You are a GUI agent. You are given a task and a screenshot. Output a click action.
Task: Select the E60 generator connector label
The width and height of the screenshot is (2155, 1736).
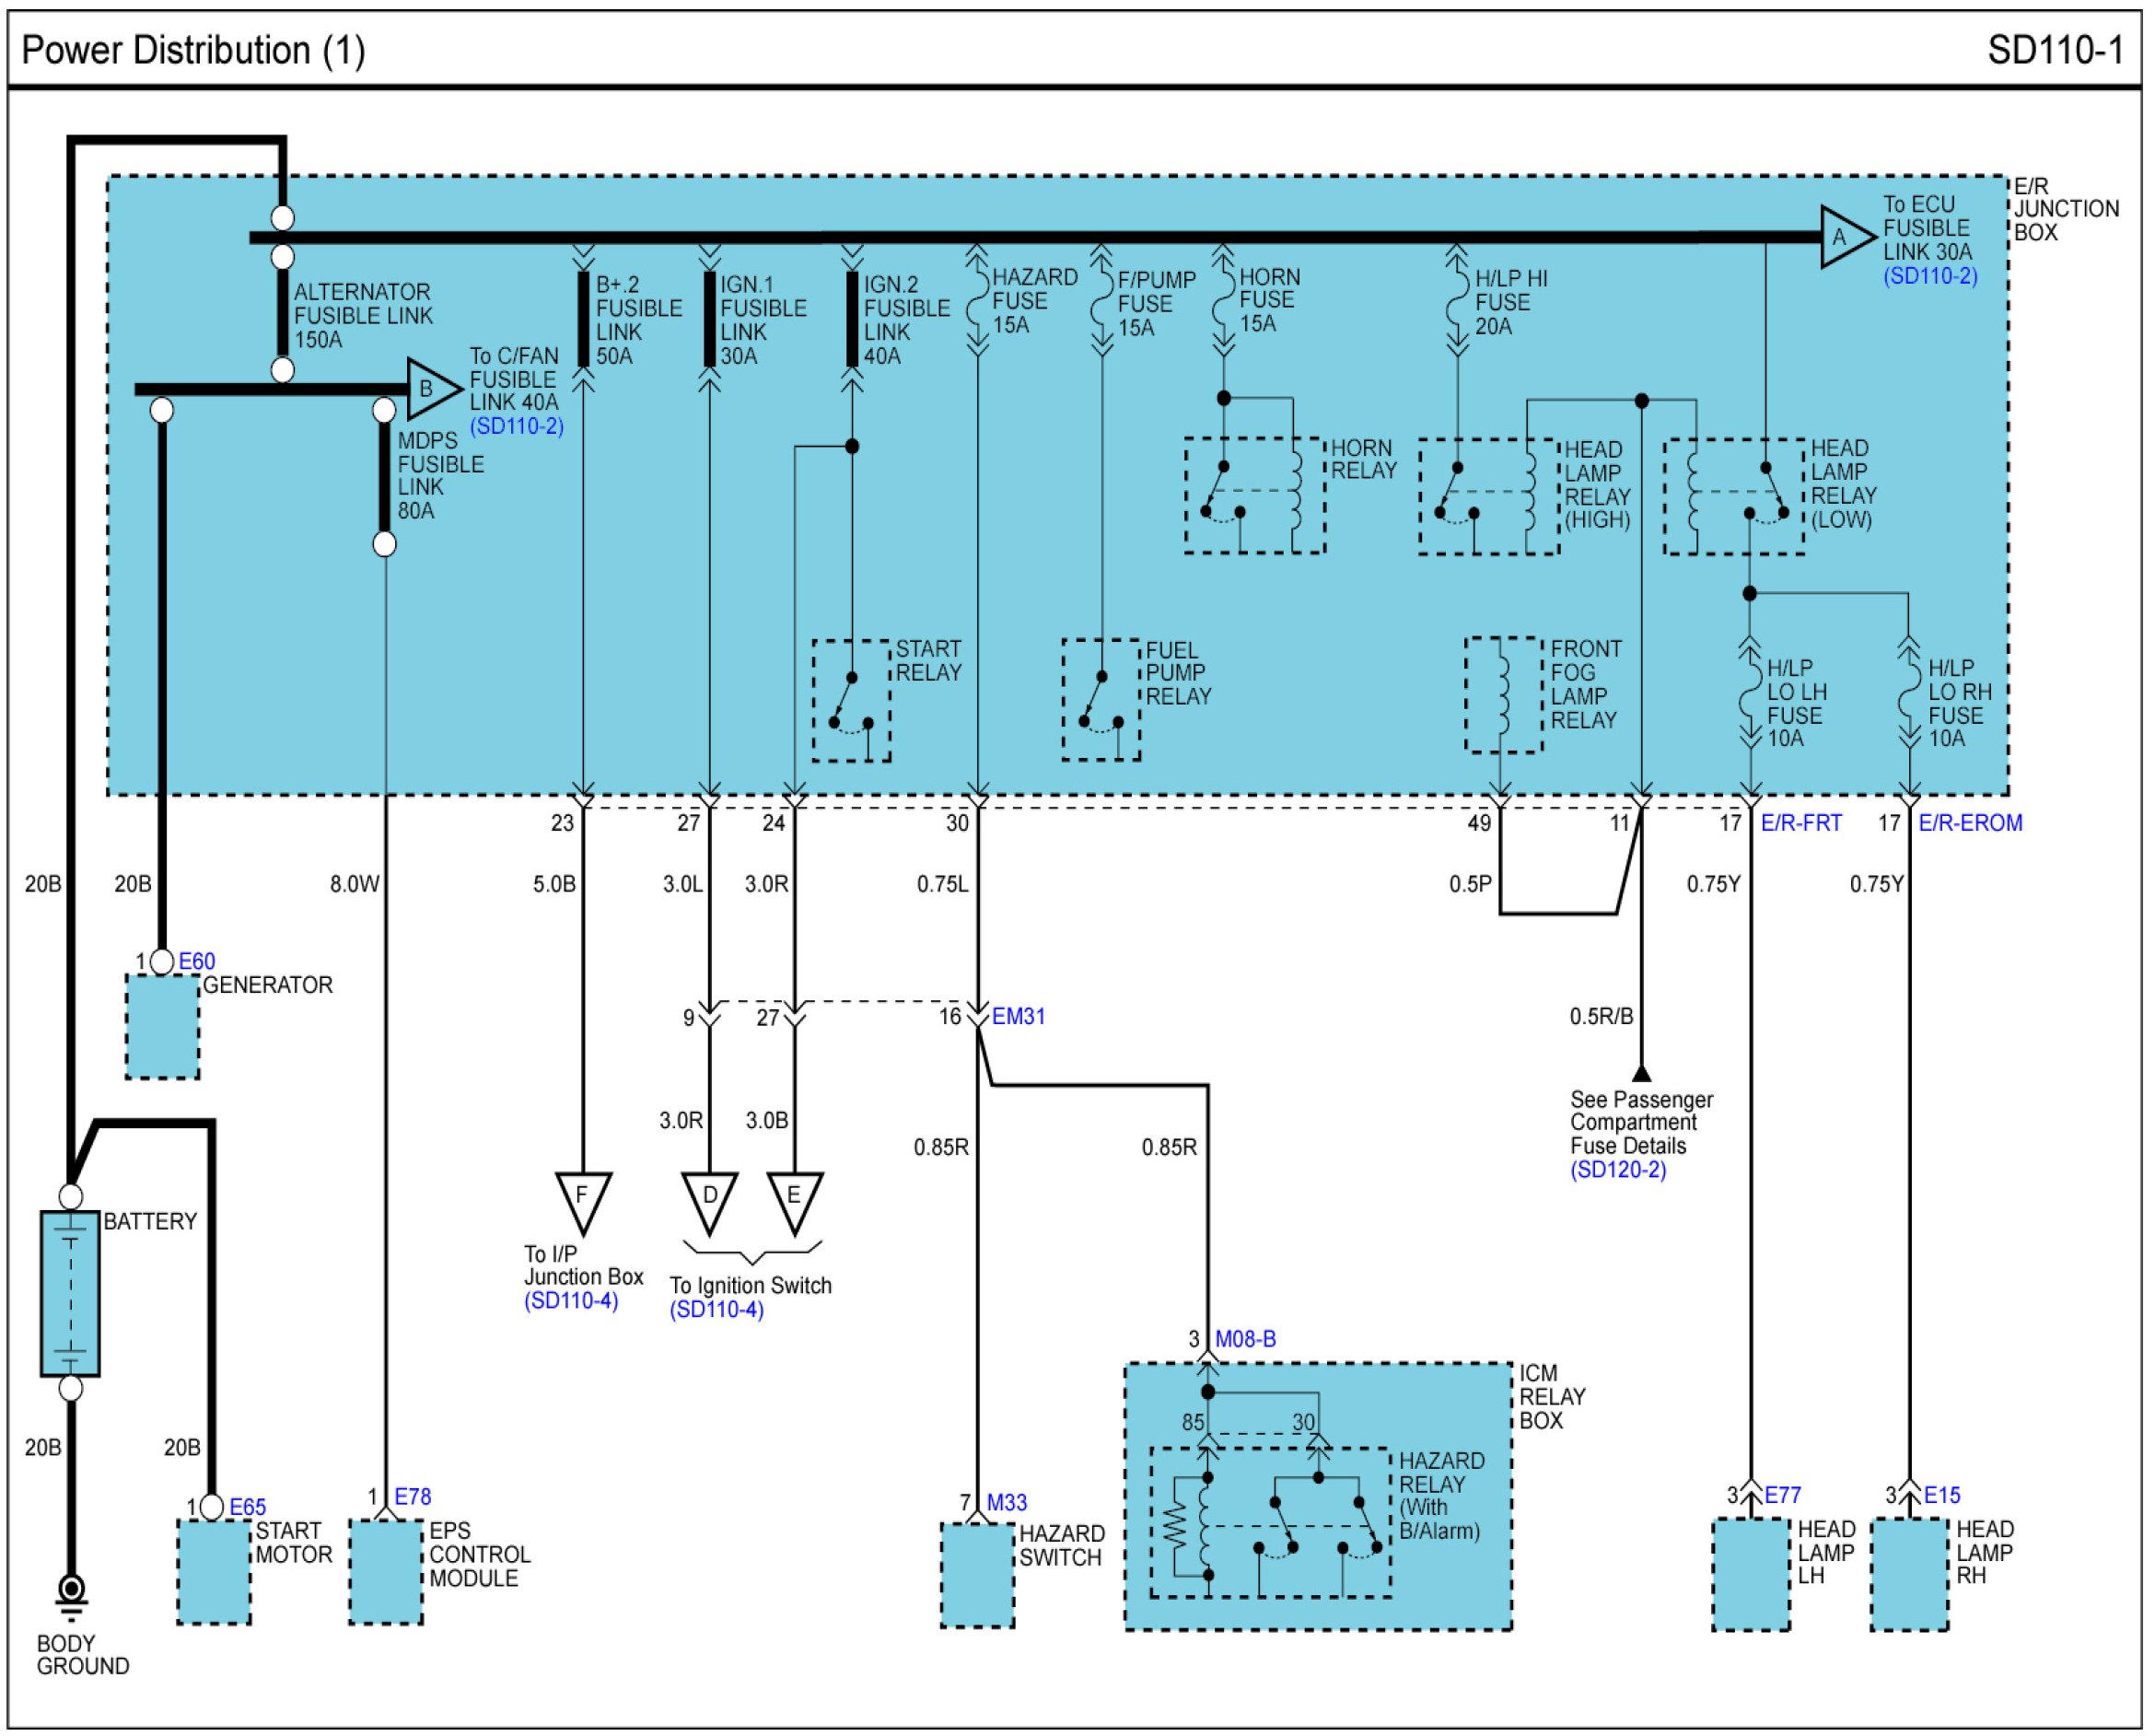point(196,961)
